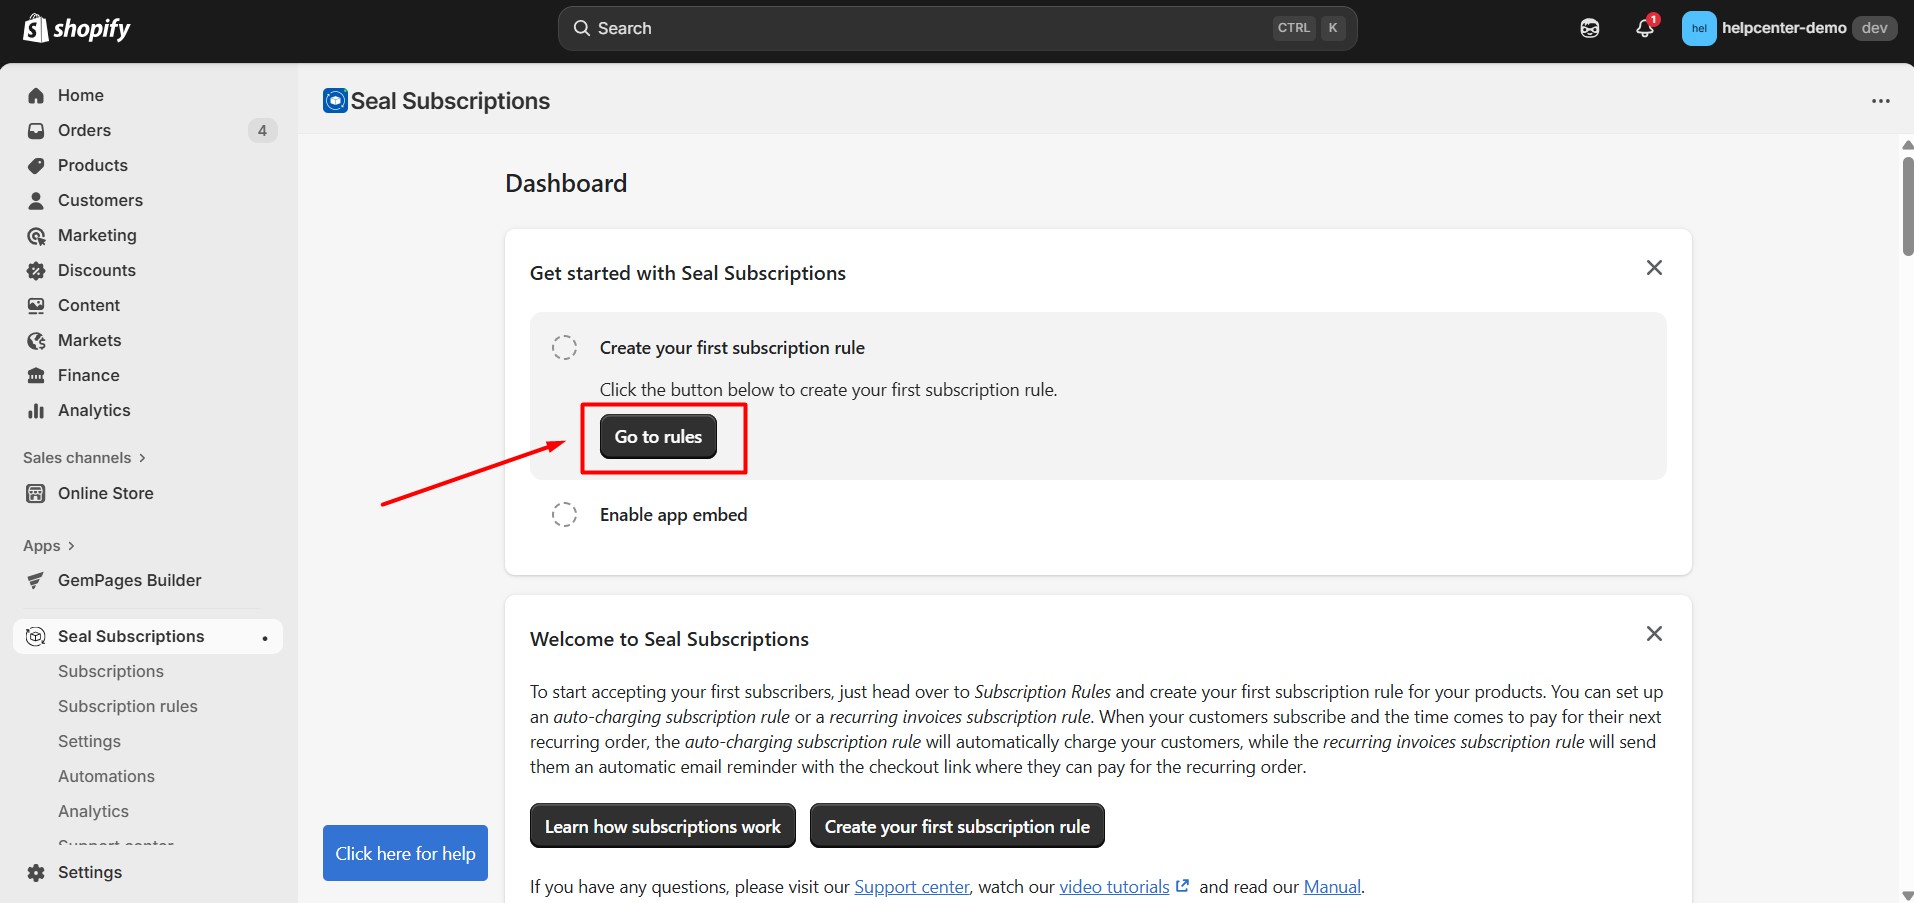The image size is (1914, 903).
Task: Open the three-dot app menu
Action: pos(1880,101)
